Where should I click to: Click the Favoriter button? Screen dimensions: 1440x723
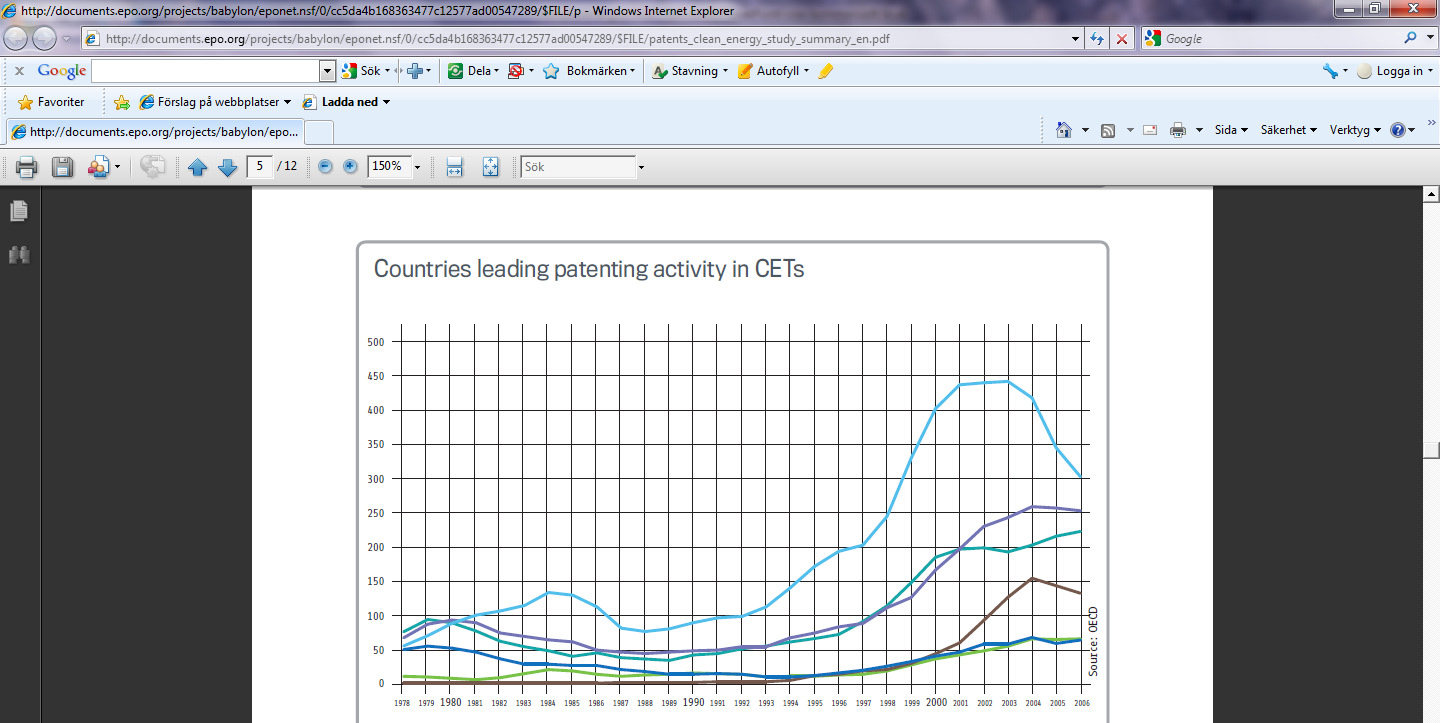[52, 102]
